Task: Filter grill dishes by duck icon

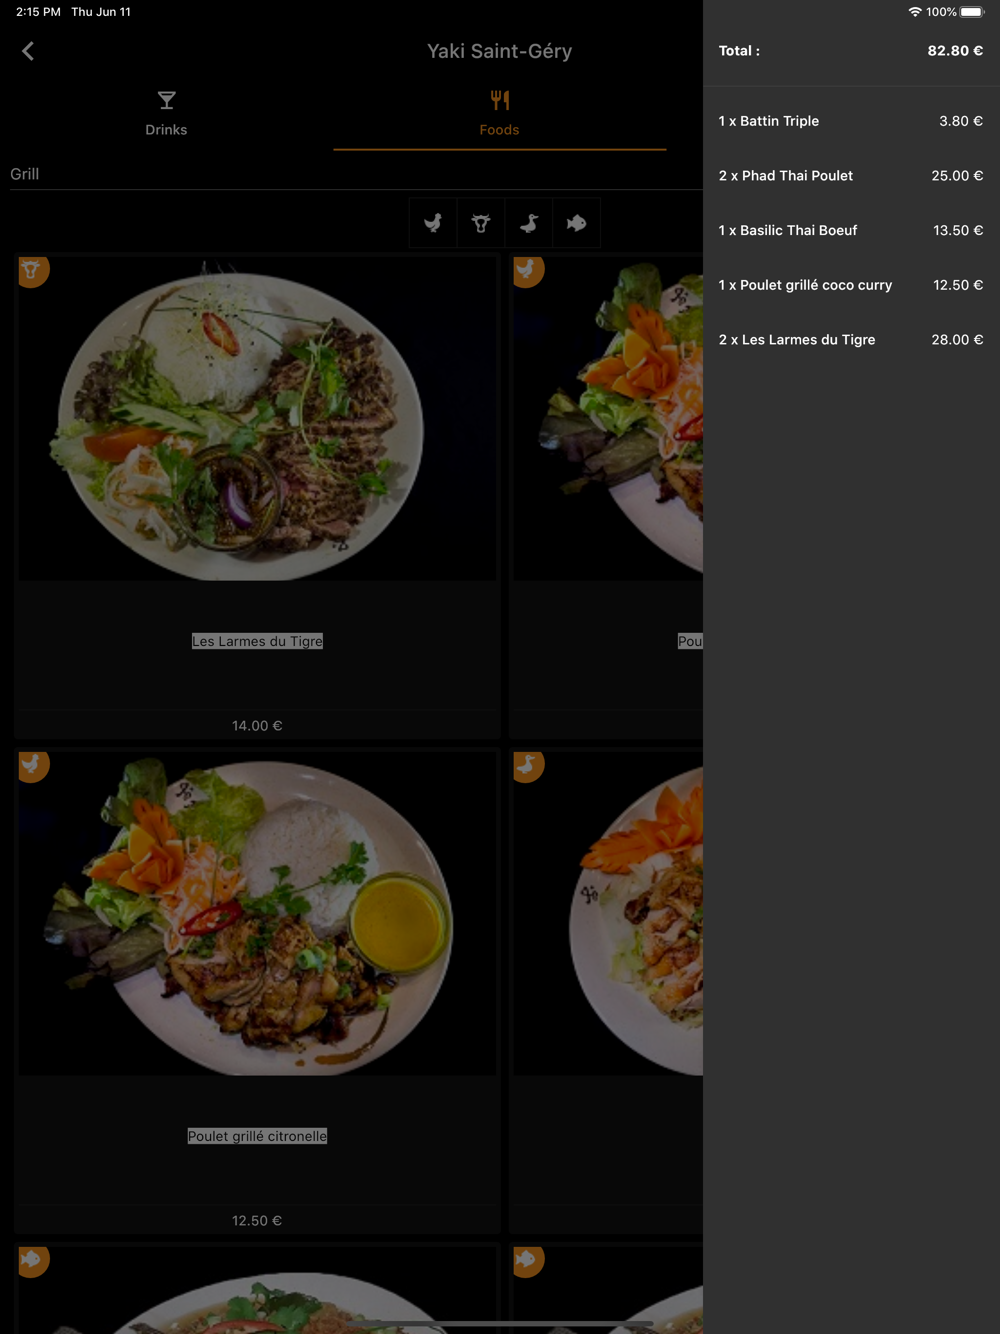Action: click(x=529, y=223)
